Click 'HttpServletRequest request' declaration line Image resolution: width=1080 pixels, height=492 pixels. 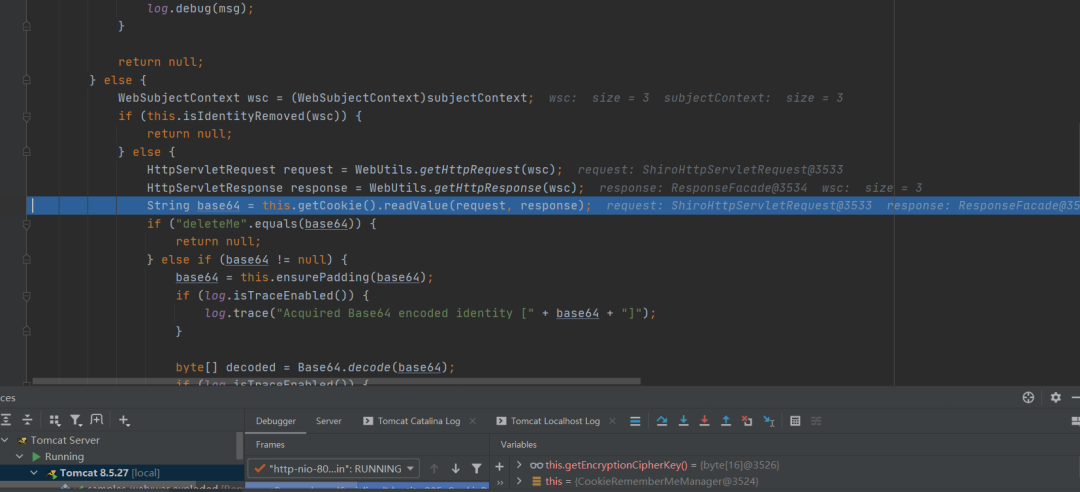pos(355,170)
